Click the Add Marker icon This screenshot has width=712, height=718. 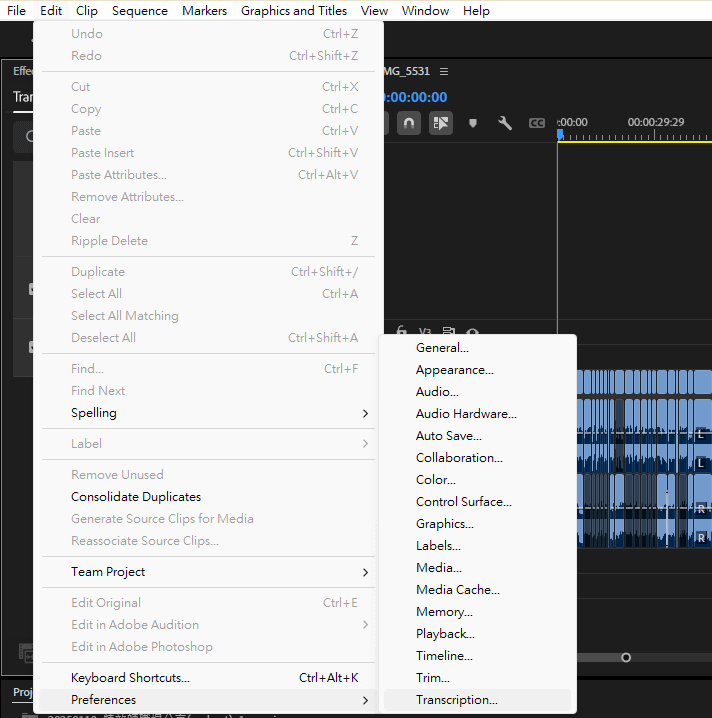pos(473,123)
